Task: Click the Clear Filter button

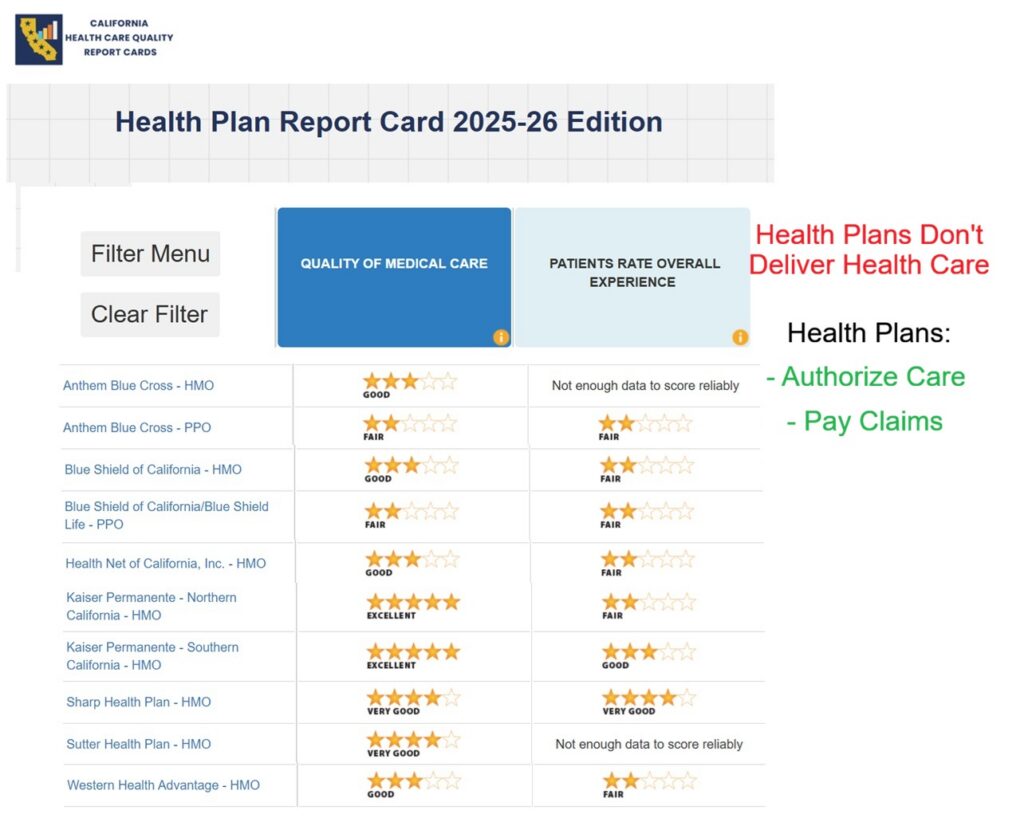Action: [x=150, y=314]
